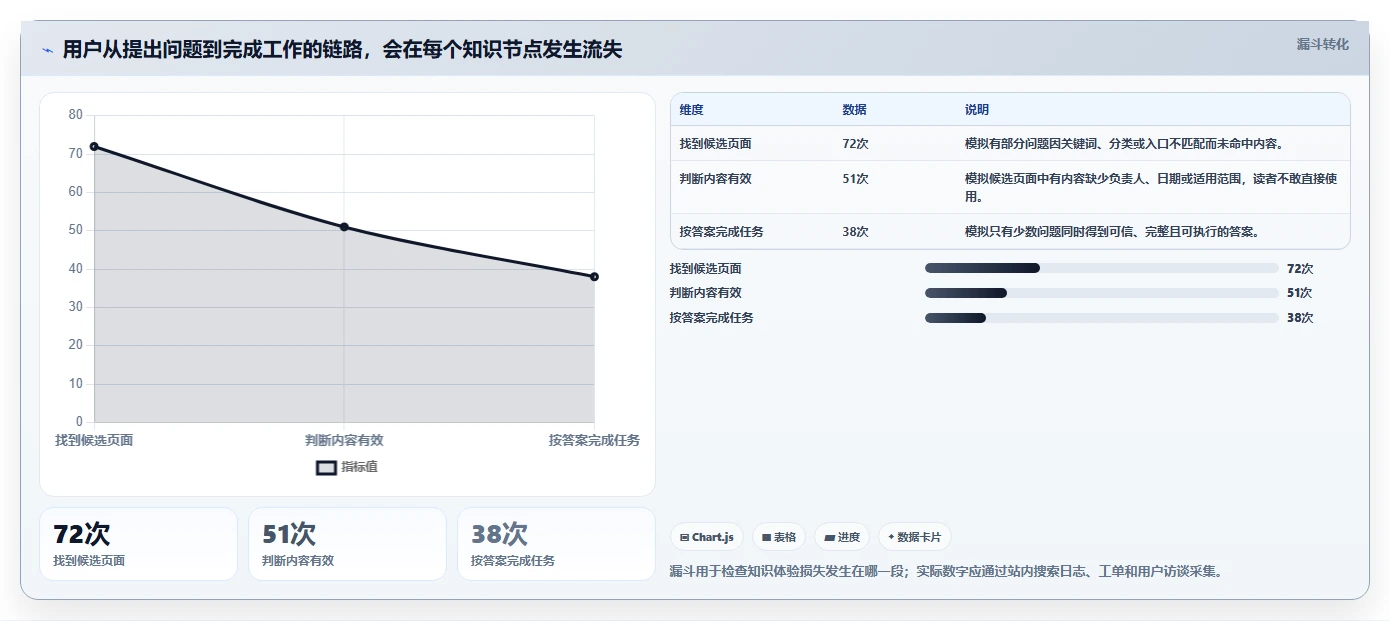Click the progress bar for 按答案完成任务
Screen dimensions: 1390x621
click(1102, 318)
